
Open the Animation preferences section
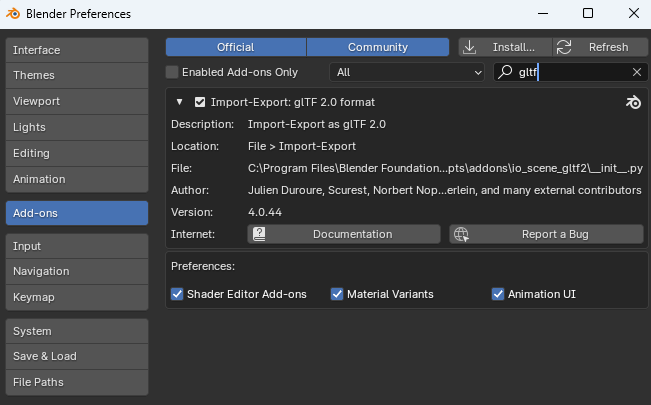77,179
